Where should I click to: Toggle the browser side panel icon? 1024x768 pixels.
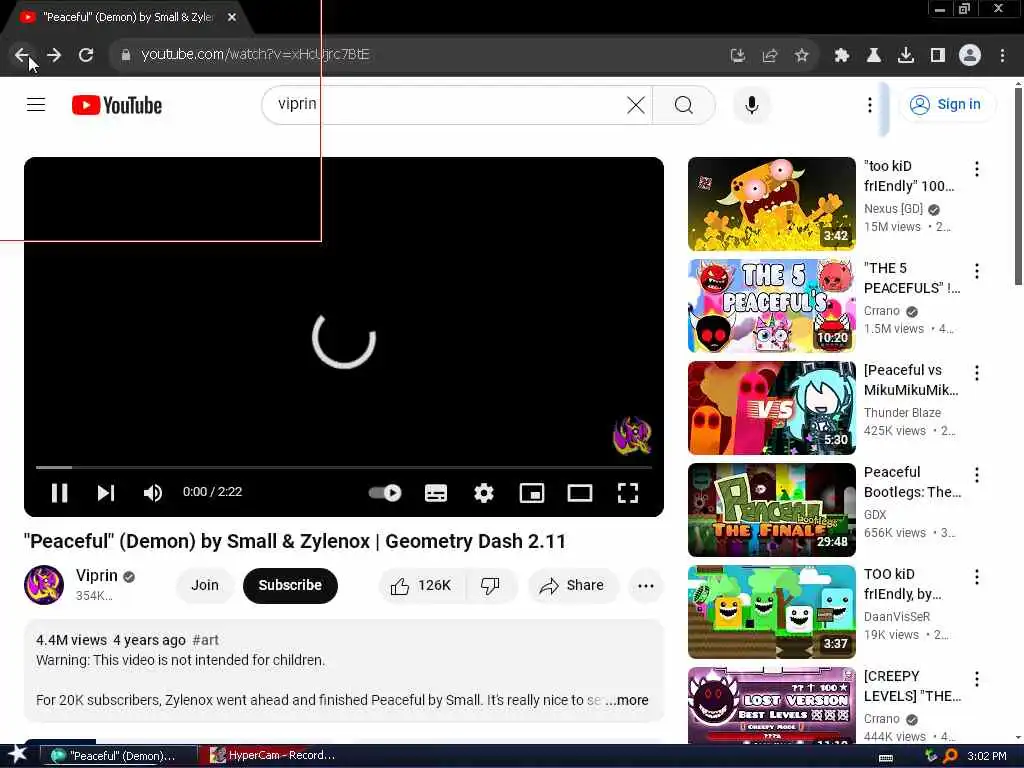pos(938,56)
